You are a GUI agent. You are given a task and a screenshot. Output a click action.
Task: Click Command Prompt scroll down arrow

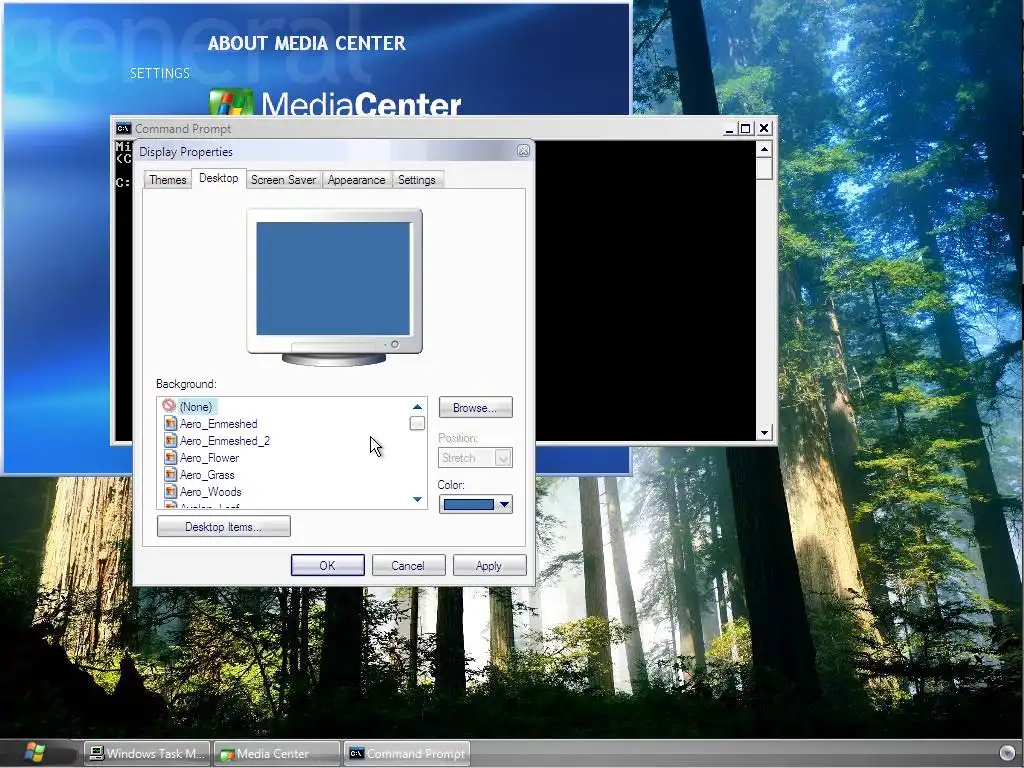click(x=765, y=432)
